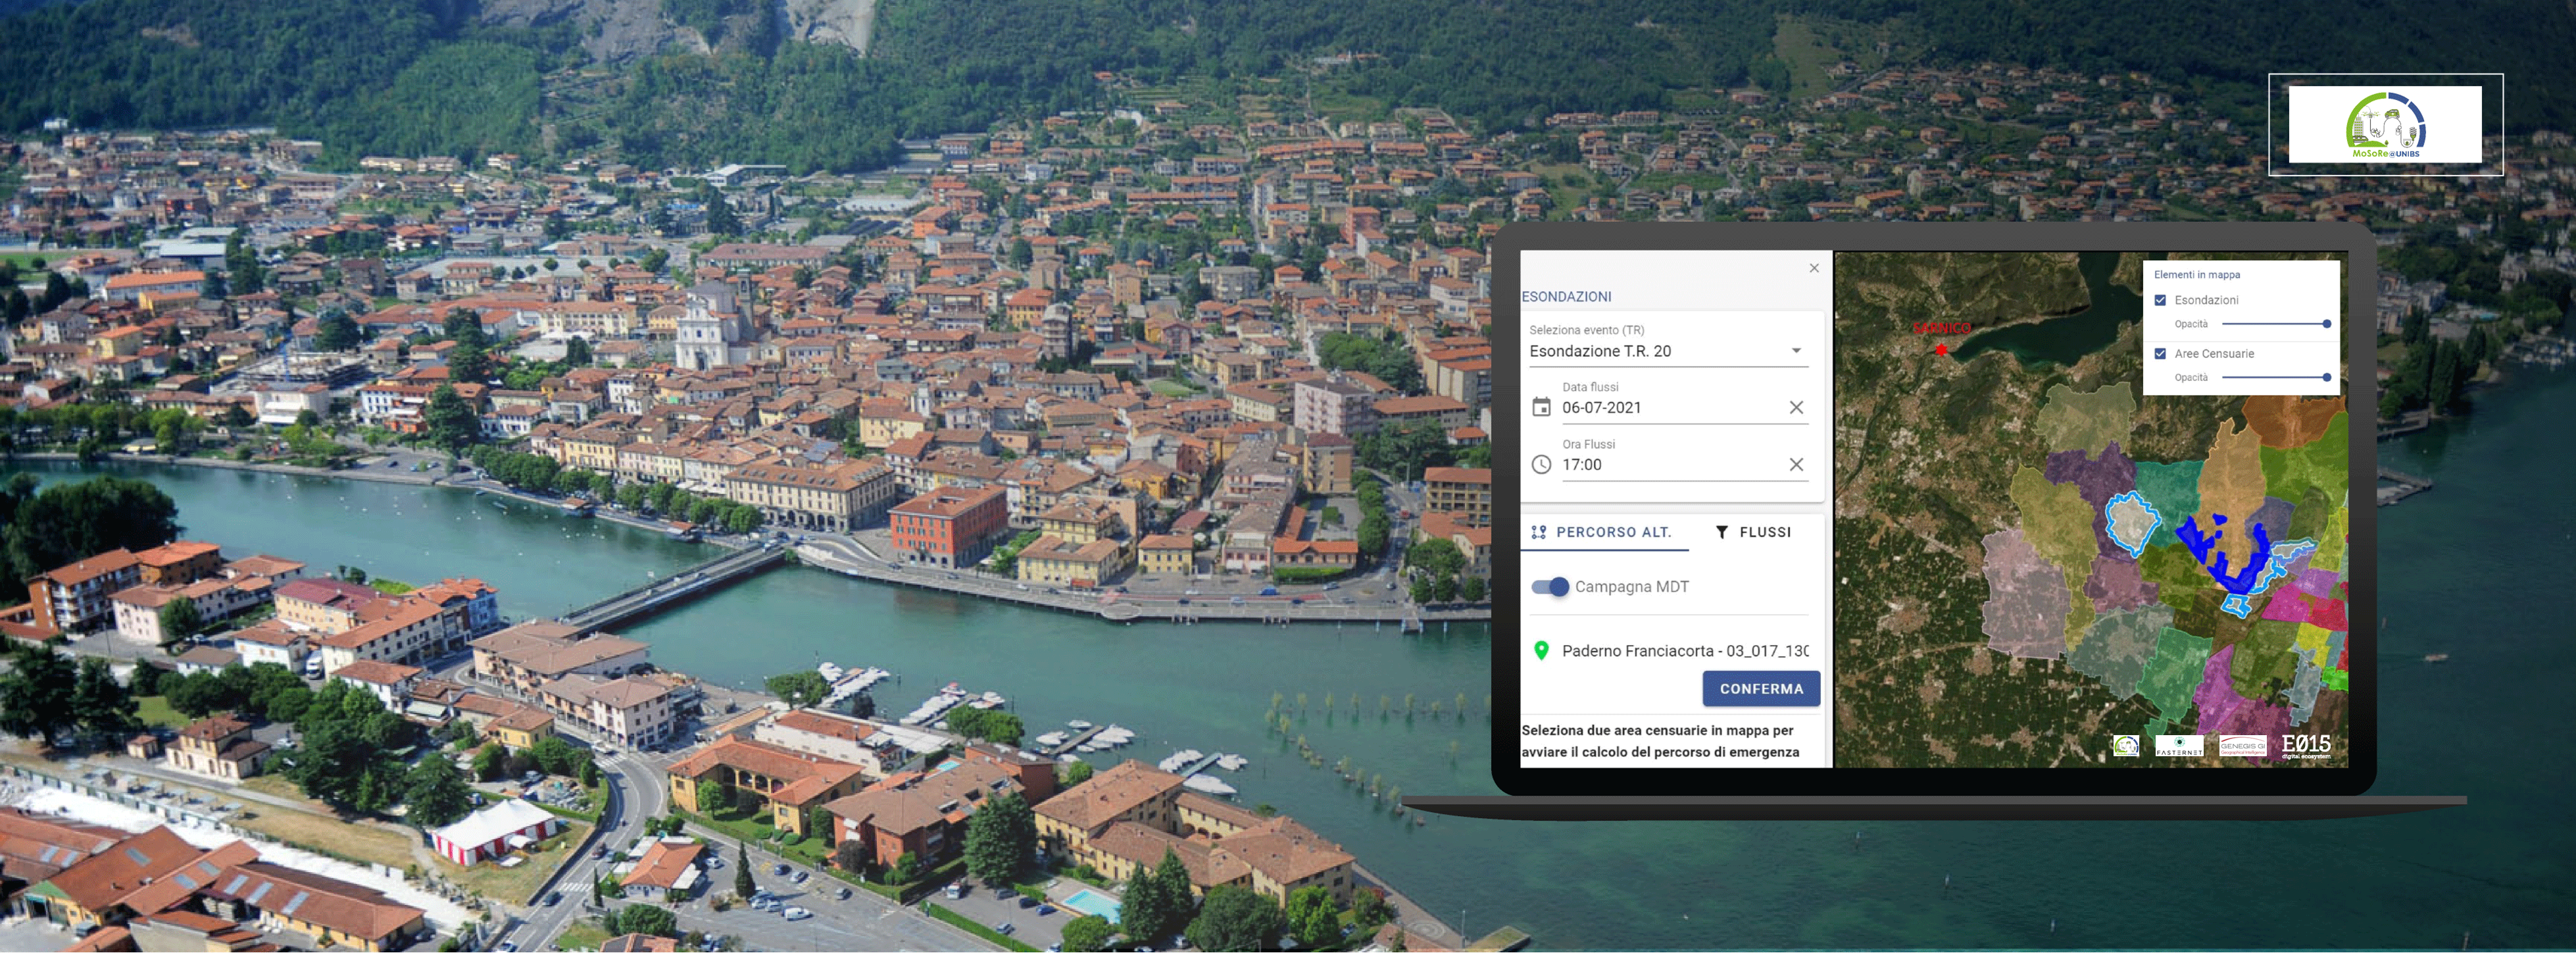Clear the Data flussi date value
2576x953 pixels.
(1796, 407)
